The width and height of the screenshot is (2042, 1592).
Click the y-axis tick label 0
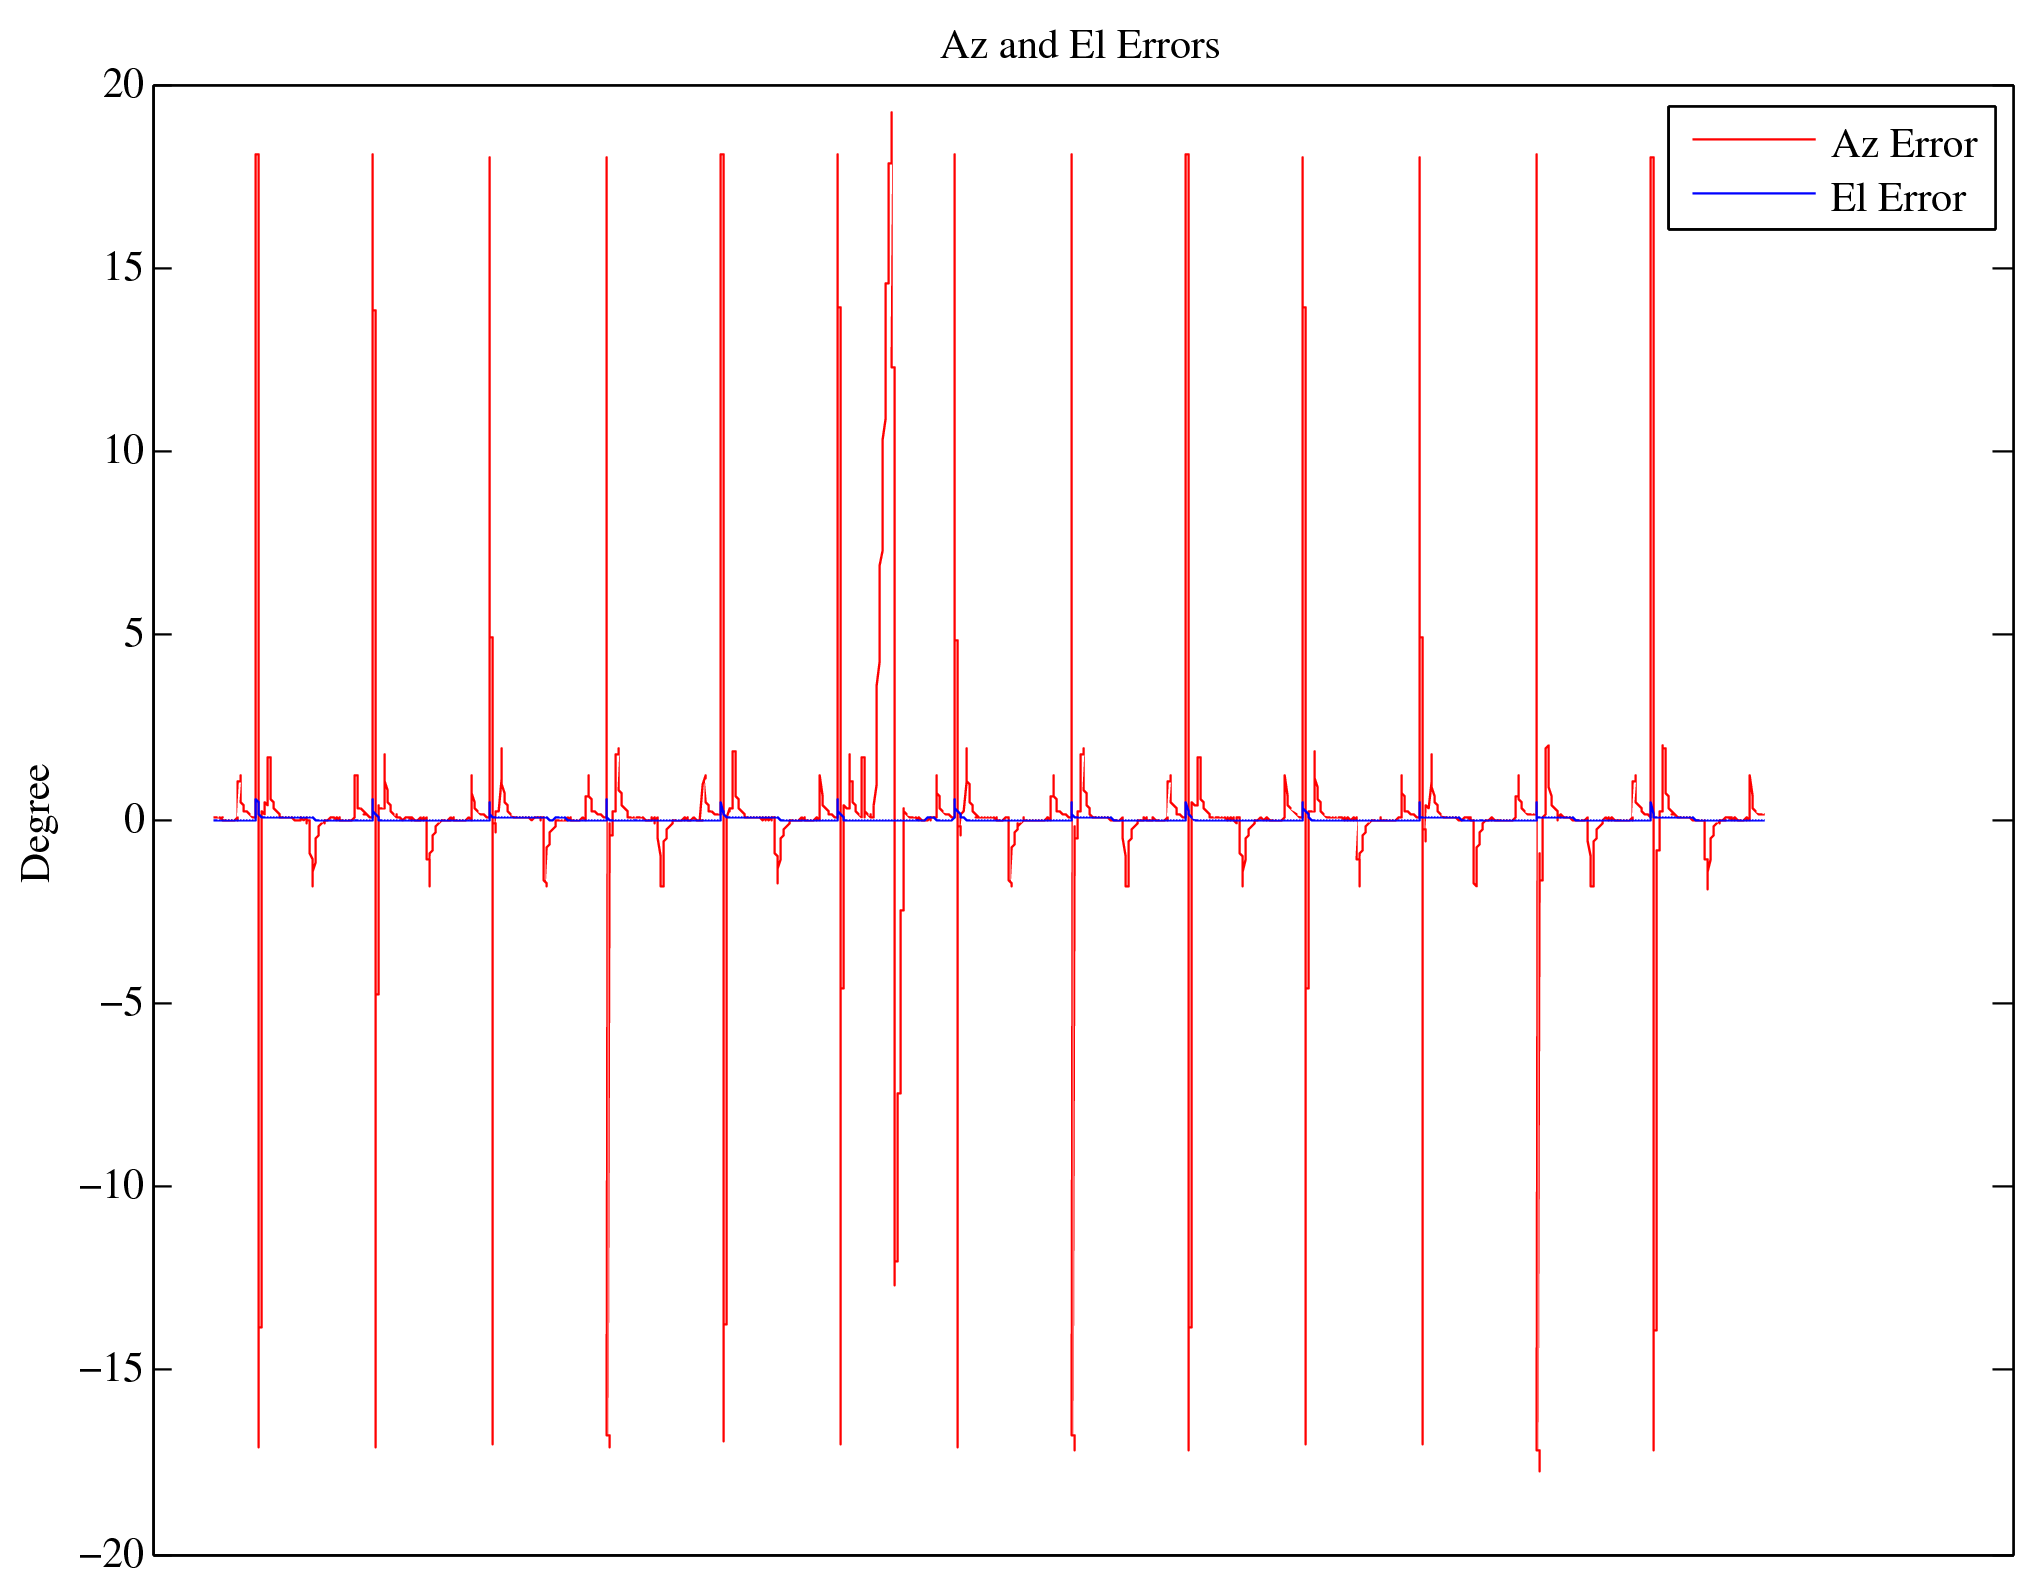click(x=134, y=820)
